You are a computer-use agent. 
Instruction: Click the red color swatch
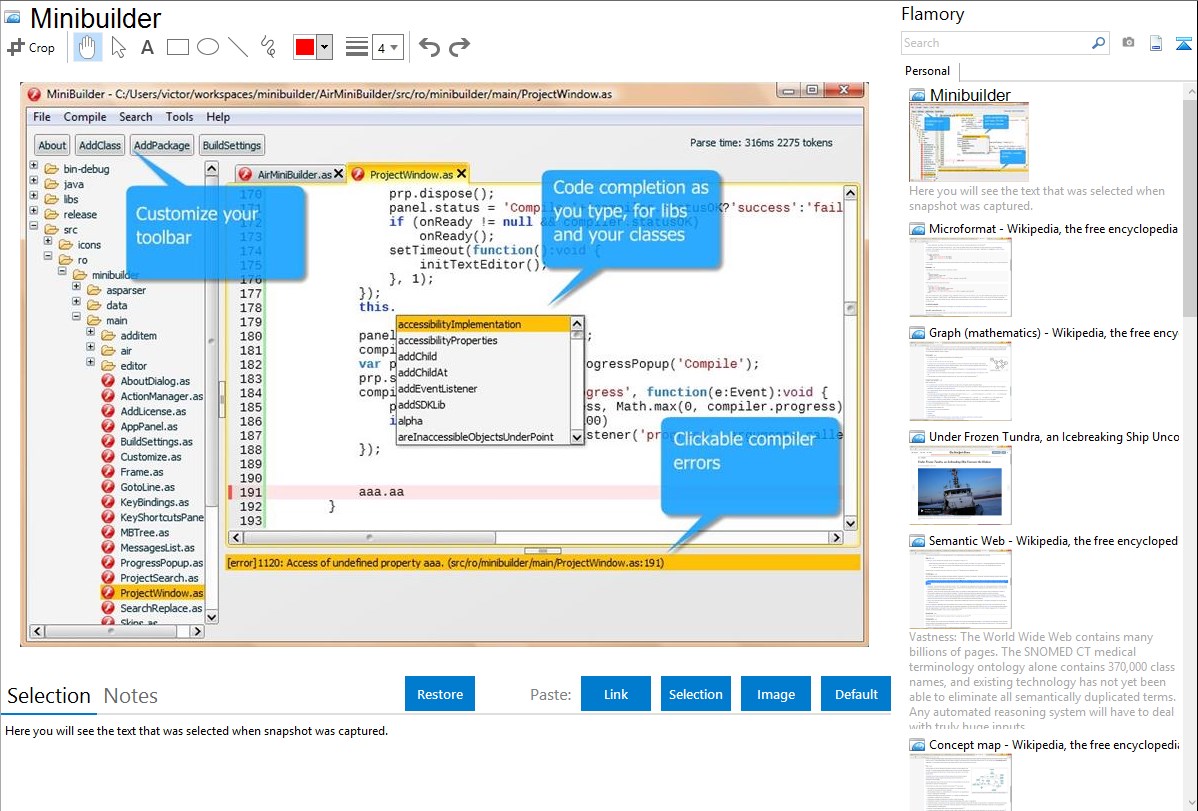[x=304, y=47]
